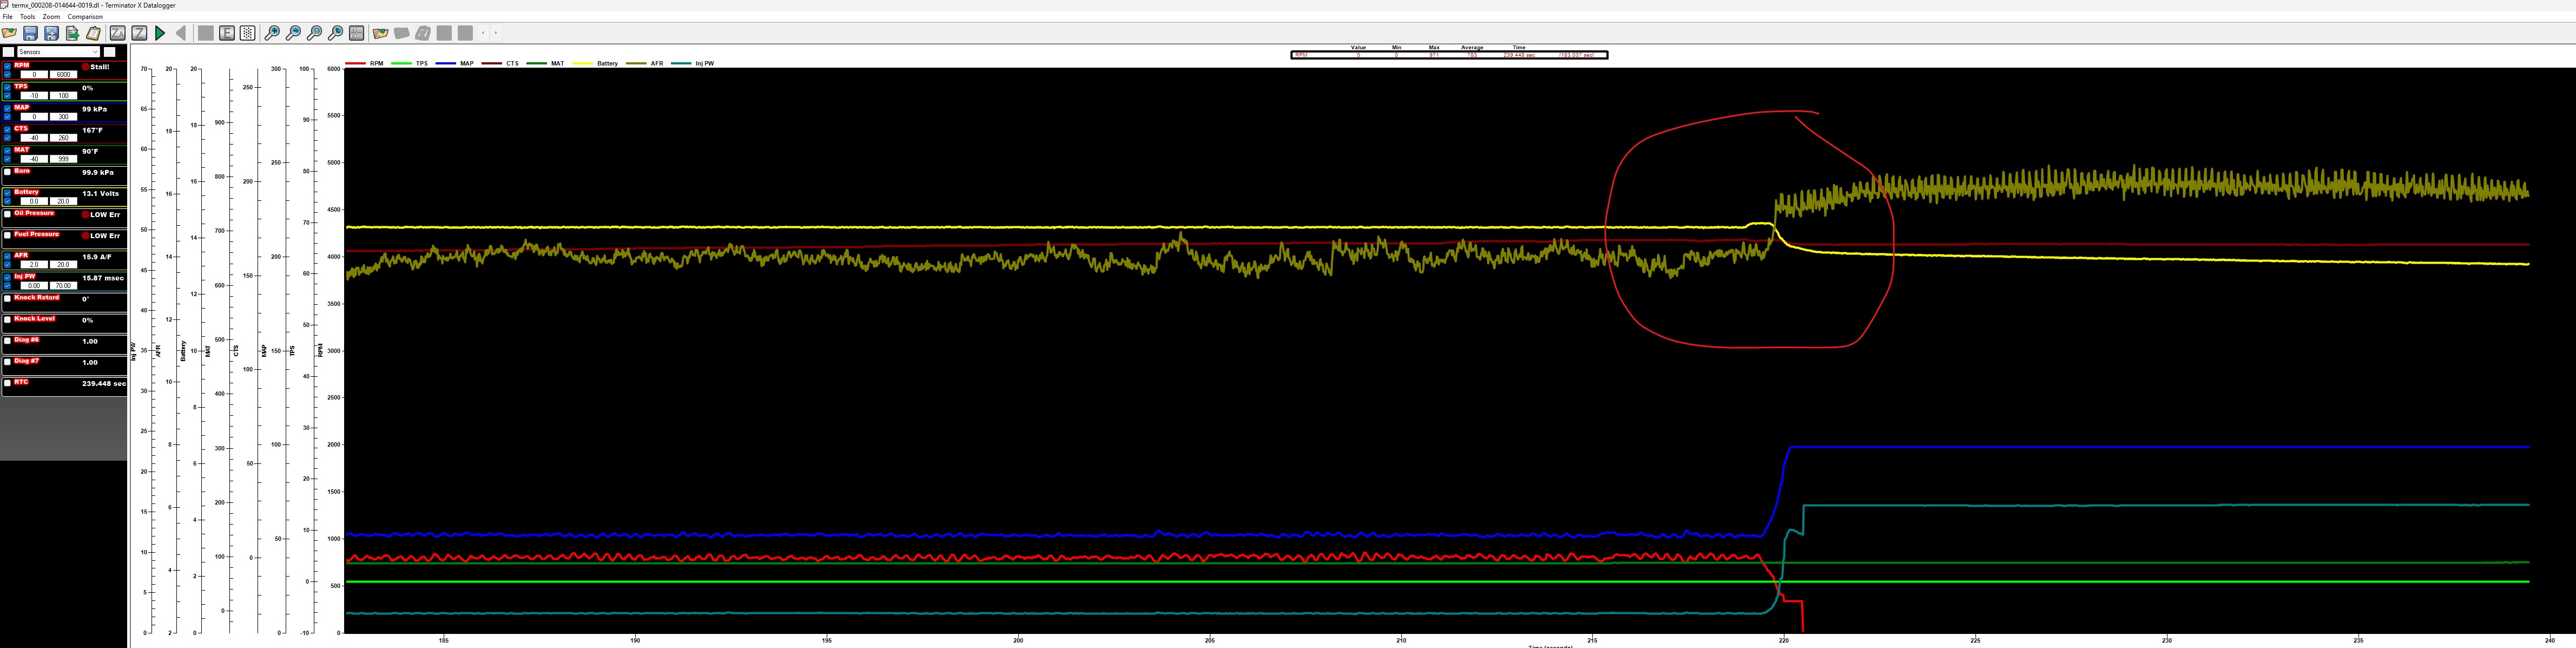
Task: Click the grayed folder icon after comparison open
Action: pyautogui.click(x=401, y=33)
